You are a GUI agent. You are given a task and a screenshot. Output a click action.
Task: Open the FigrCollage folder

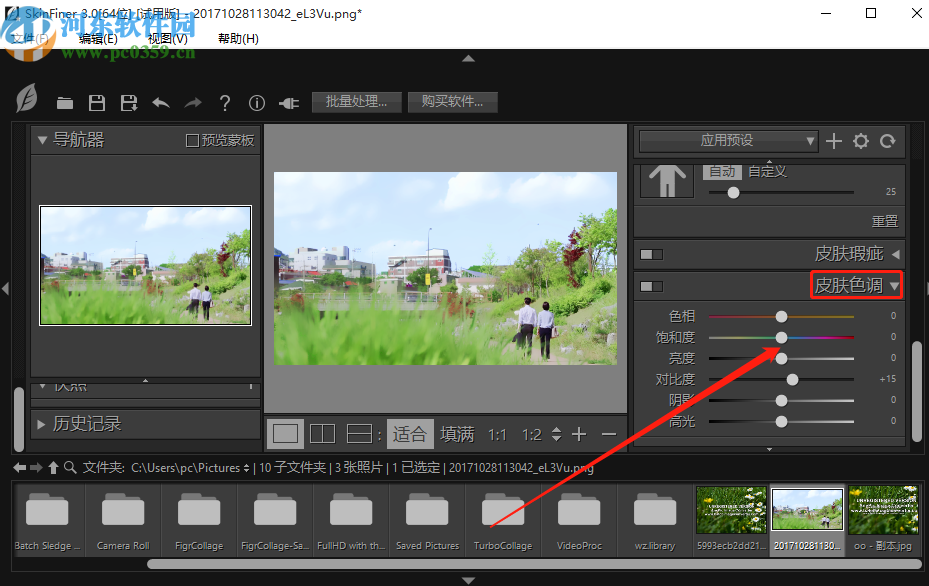(199, 520)
